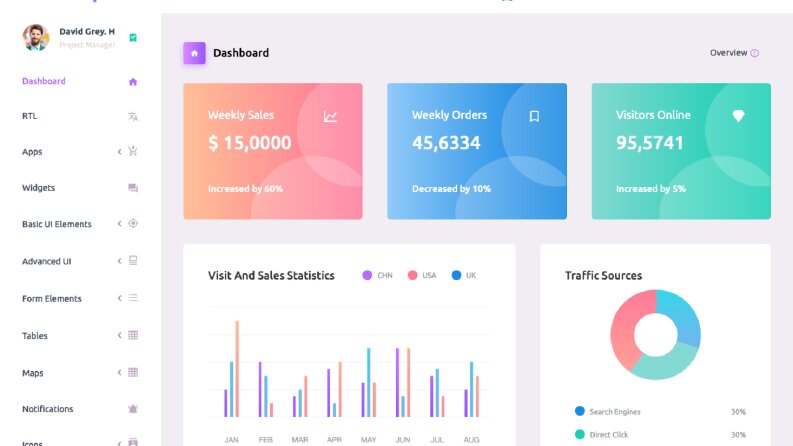Toggle the CHN legend series

coord(377,275)
